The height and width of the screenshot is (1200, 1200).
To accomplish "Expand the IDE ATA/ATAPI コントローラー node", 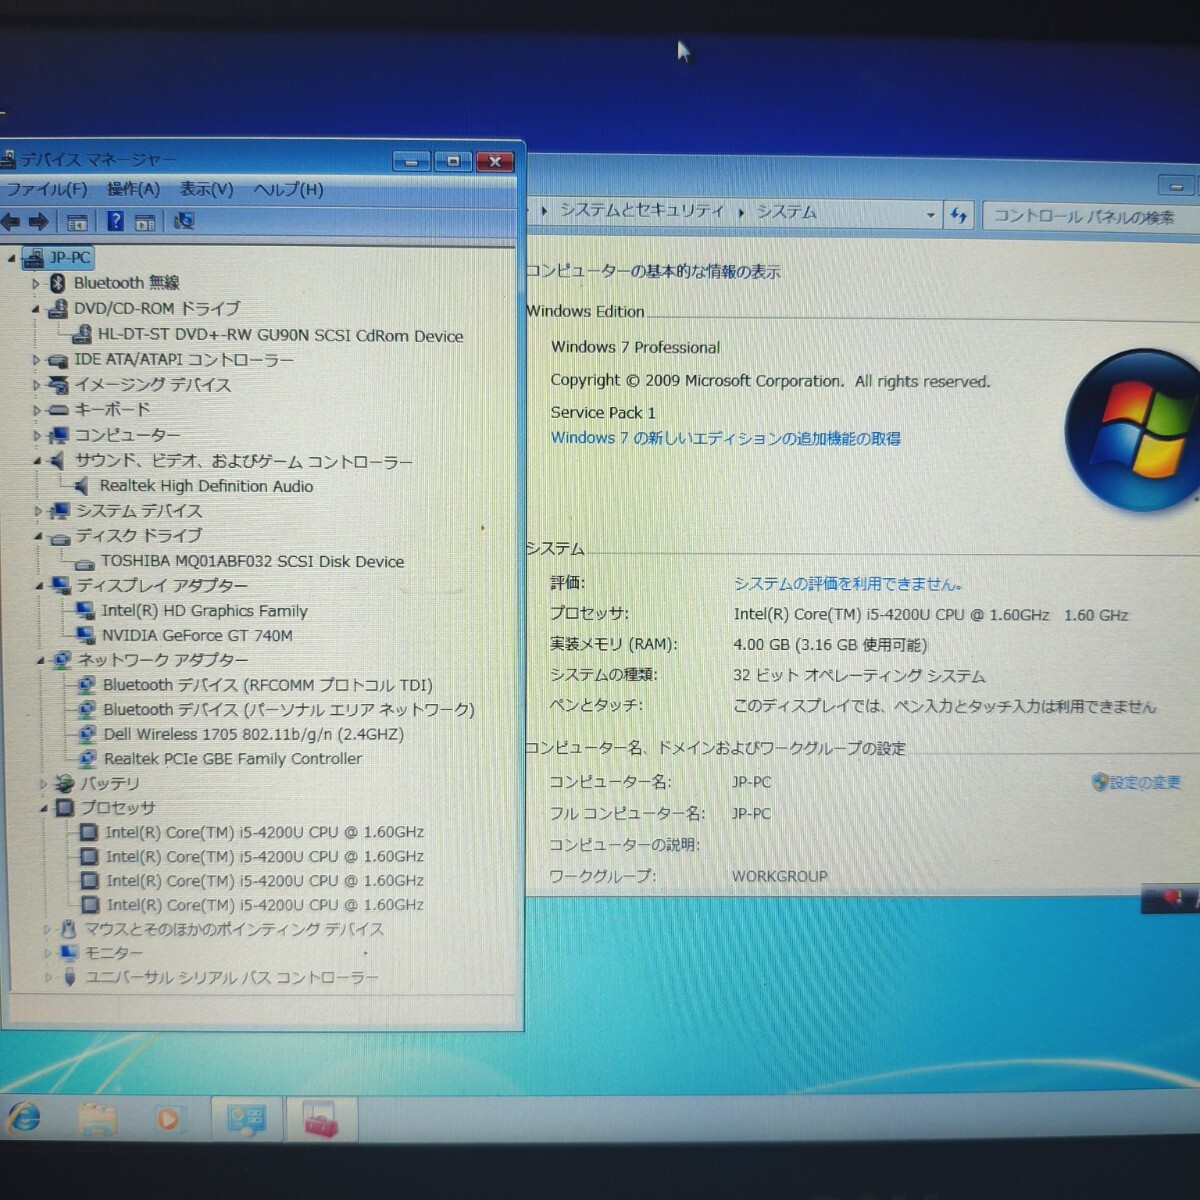I will click(36, 360).
